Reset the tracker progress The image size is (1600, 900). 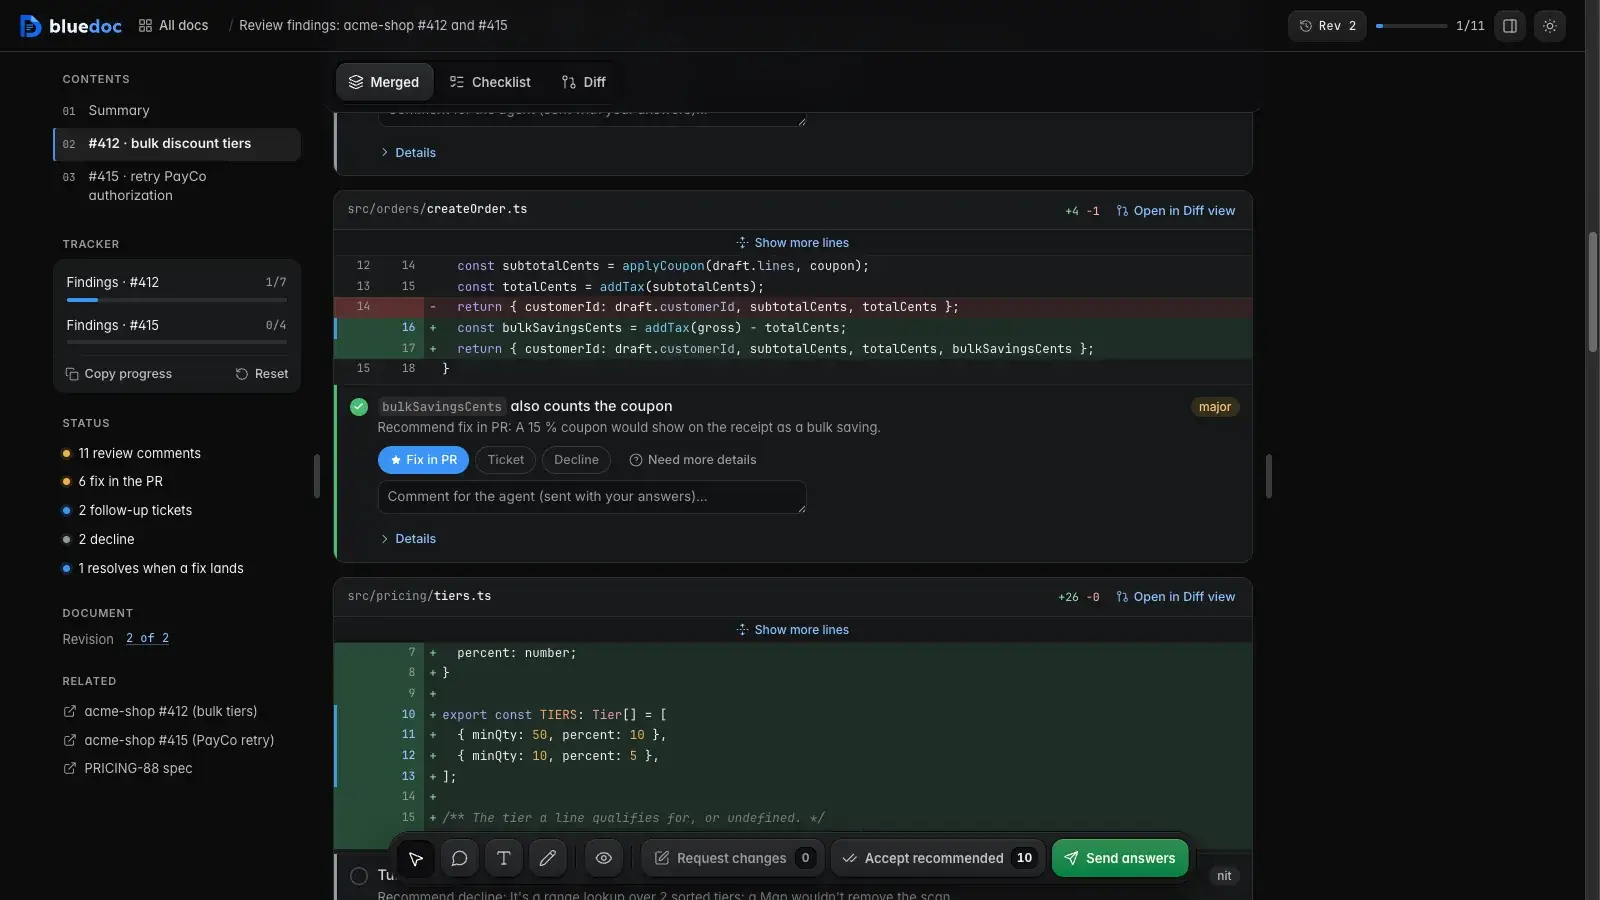click(x=262, y=374)
